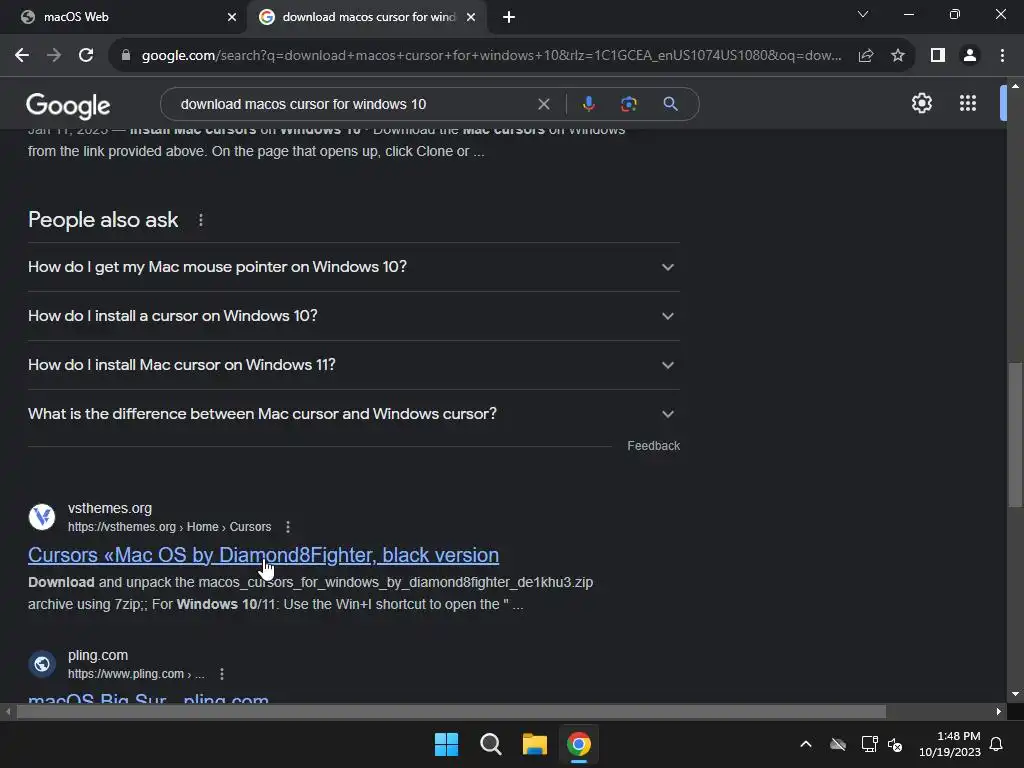
Task: Open "Cursors «Mac OS by Diamond8Fighter" link
Action: click(x=263, y=555)
